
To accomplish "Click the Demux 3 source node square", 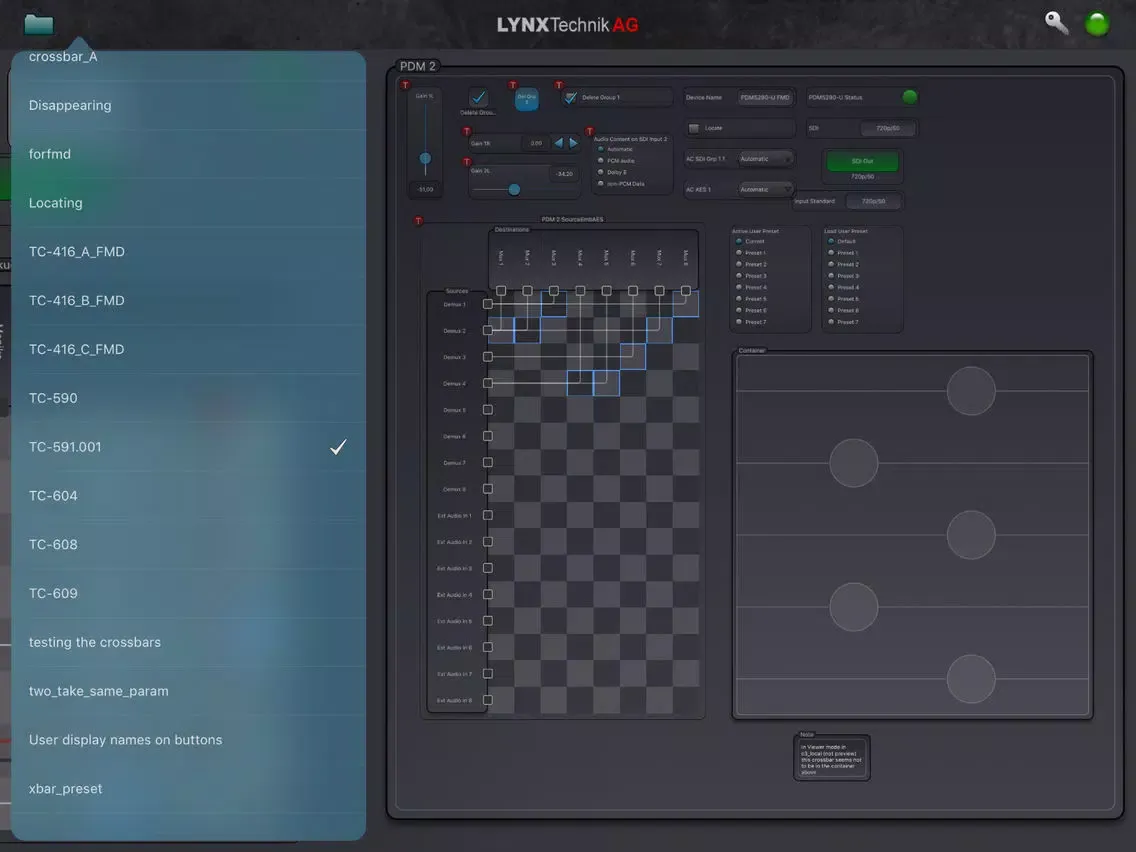I will coord(488,357).
